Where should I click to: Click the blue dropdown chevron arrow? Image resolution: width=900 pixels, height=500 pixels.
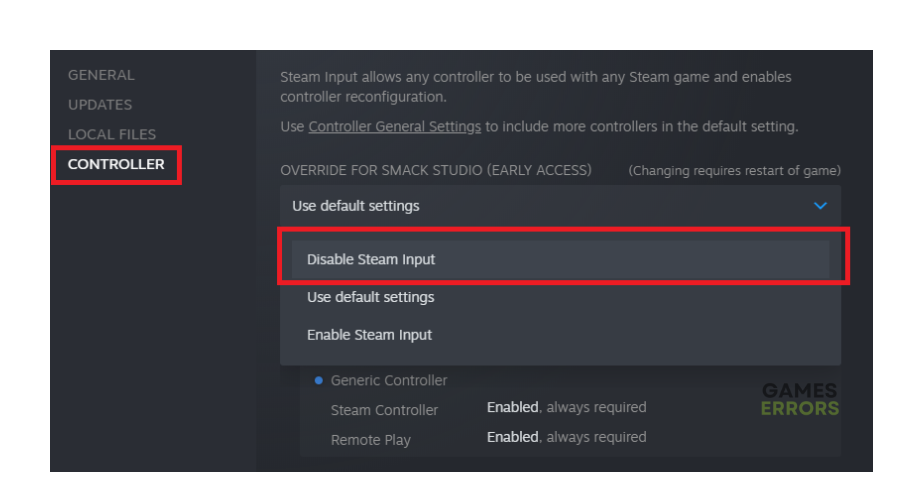point(820,206)
